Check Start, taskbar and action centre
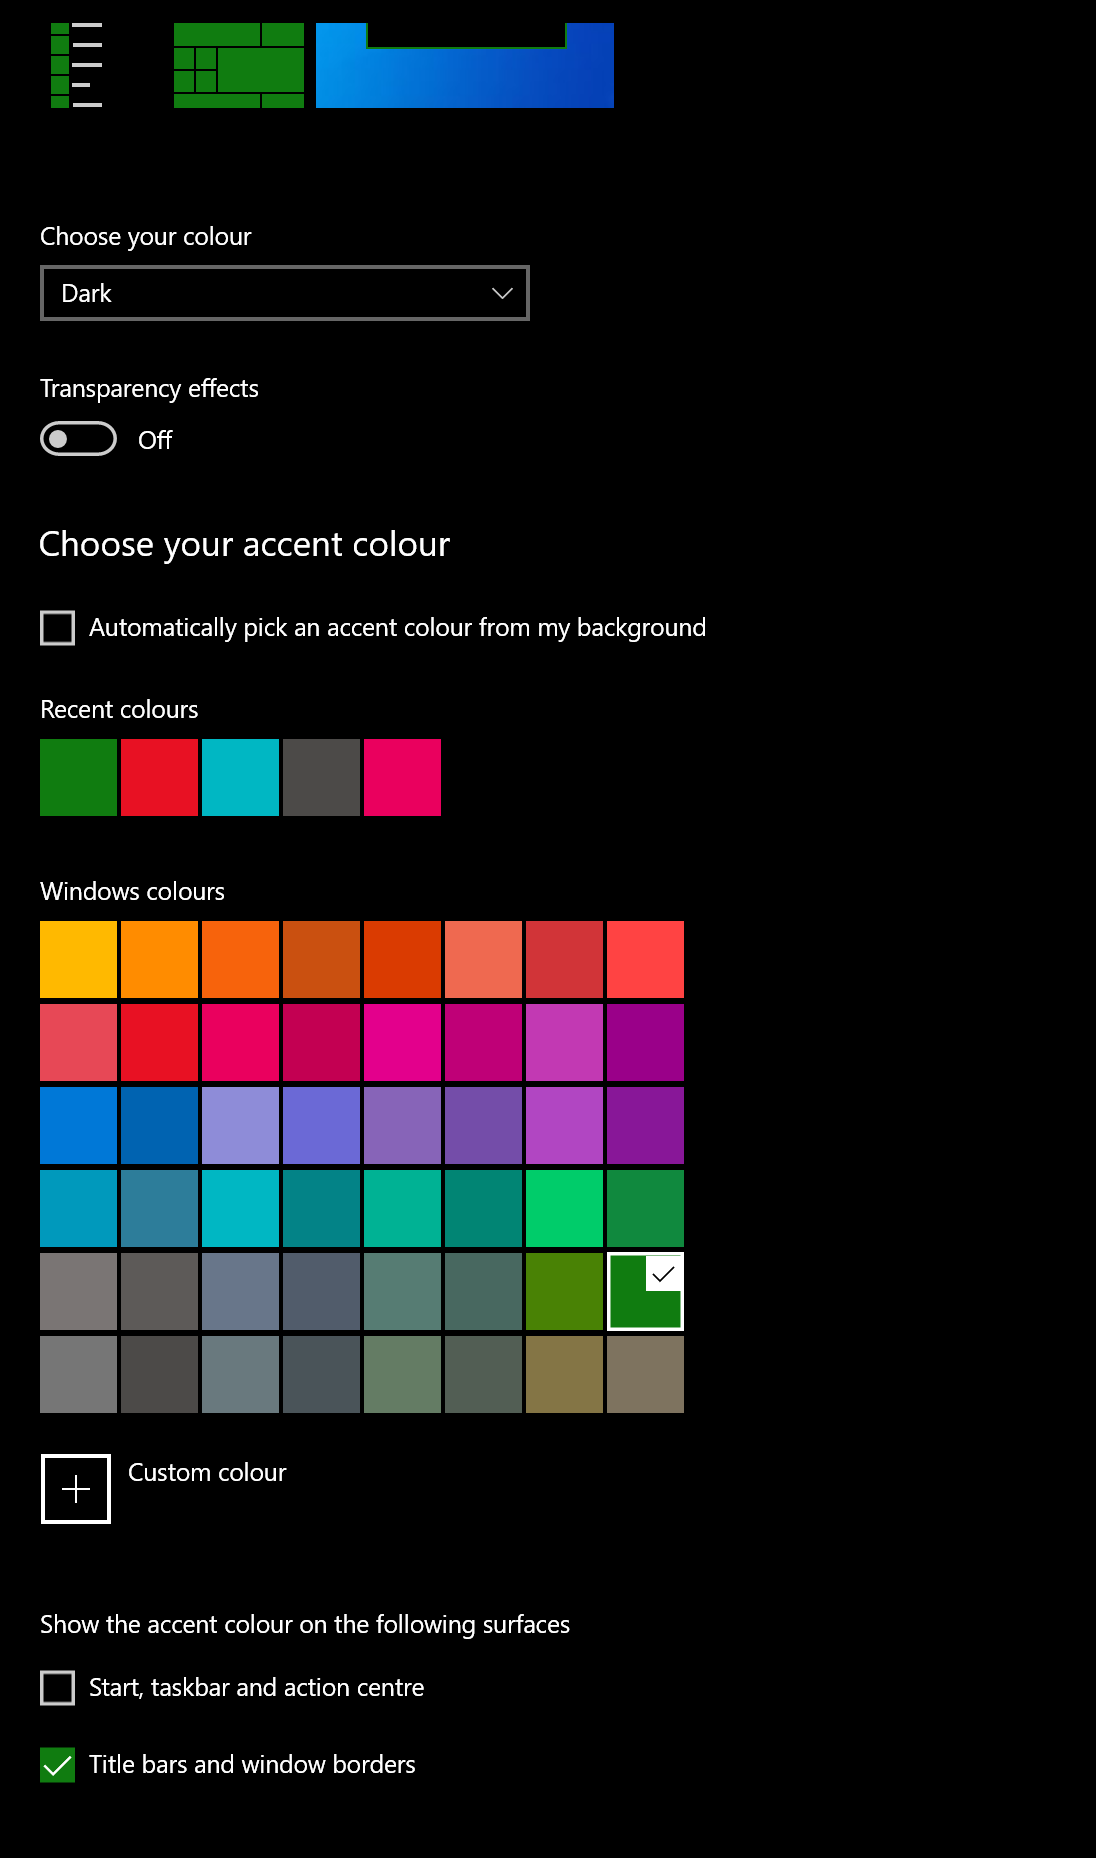The width and height of the screenshot is (1096, 1858). [58, 1688]
